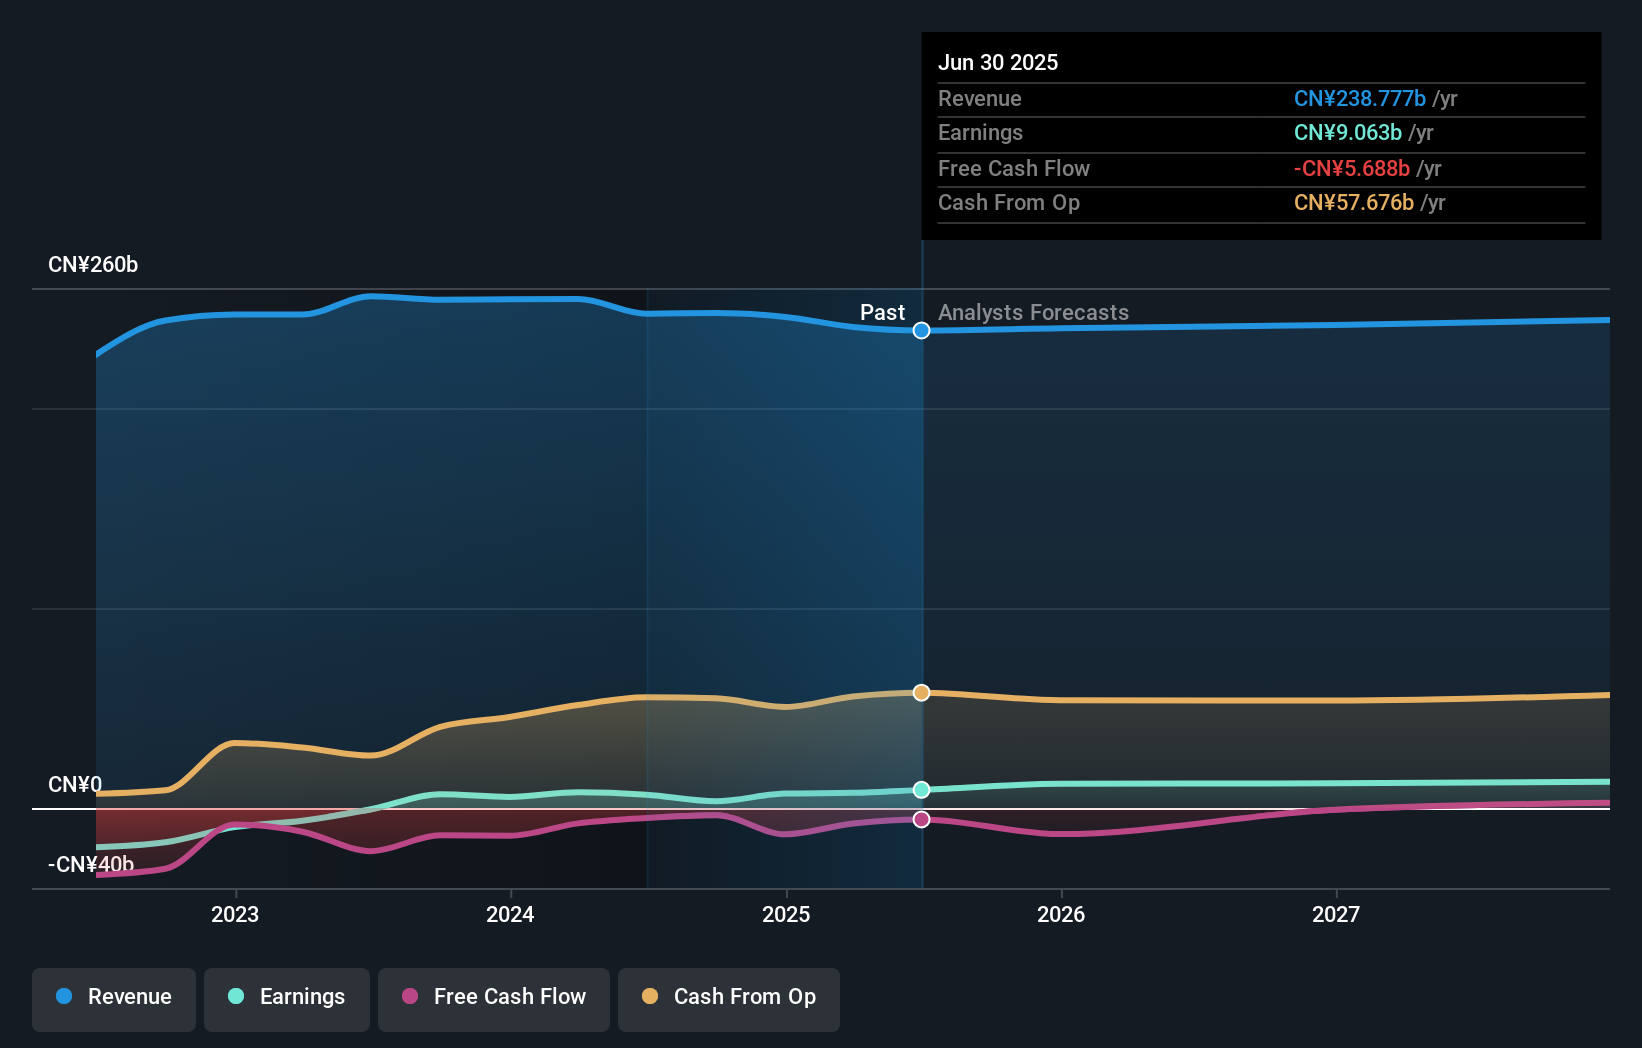1642x1048 pixels.
Task: Show only Free Cash Flow by toggling legend
Action: pos(493,997)
